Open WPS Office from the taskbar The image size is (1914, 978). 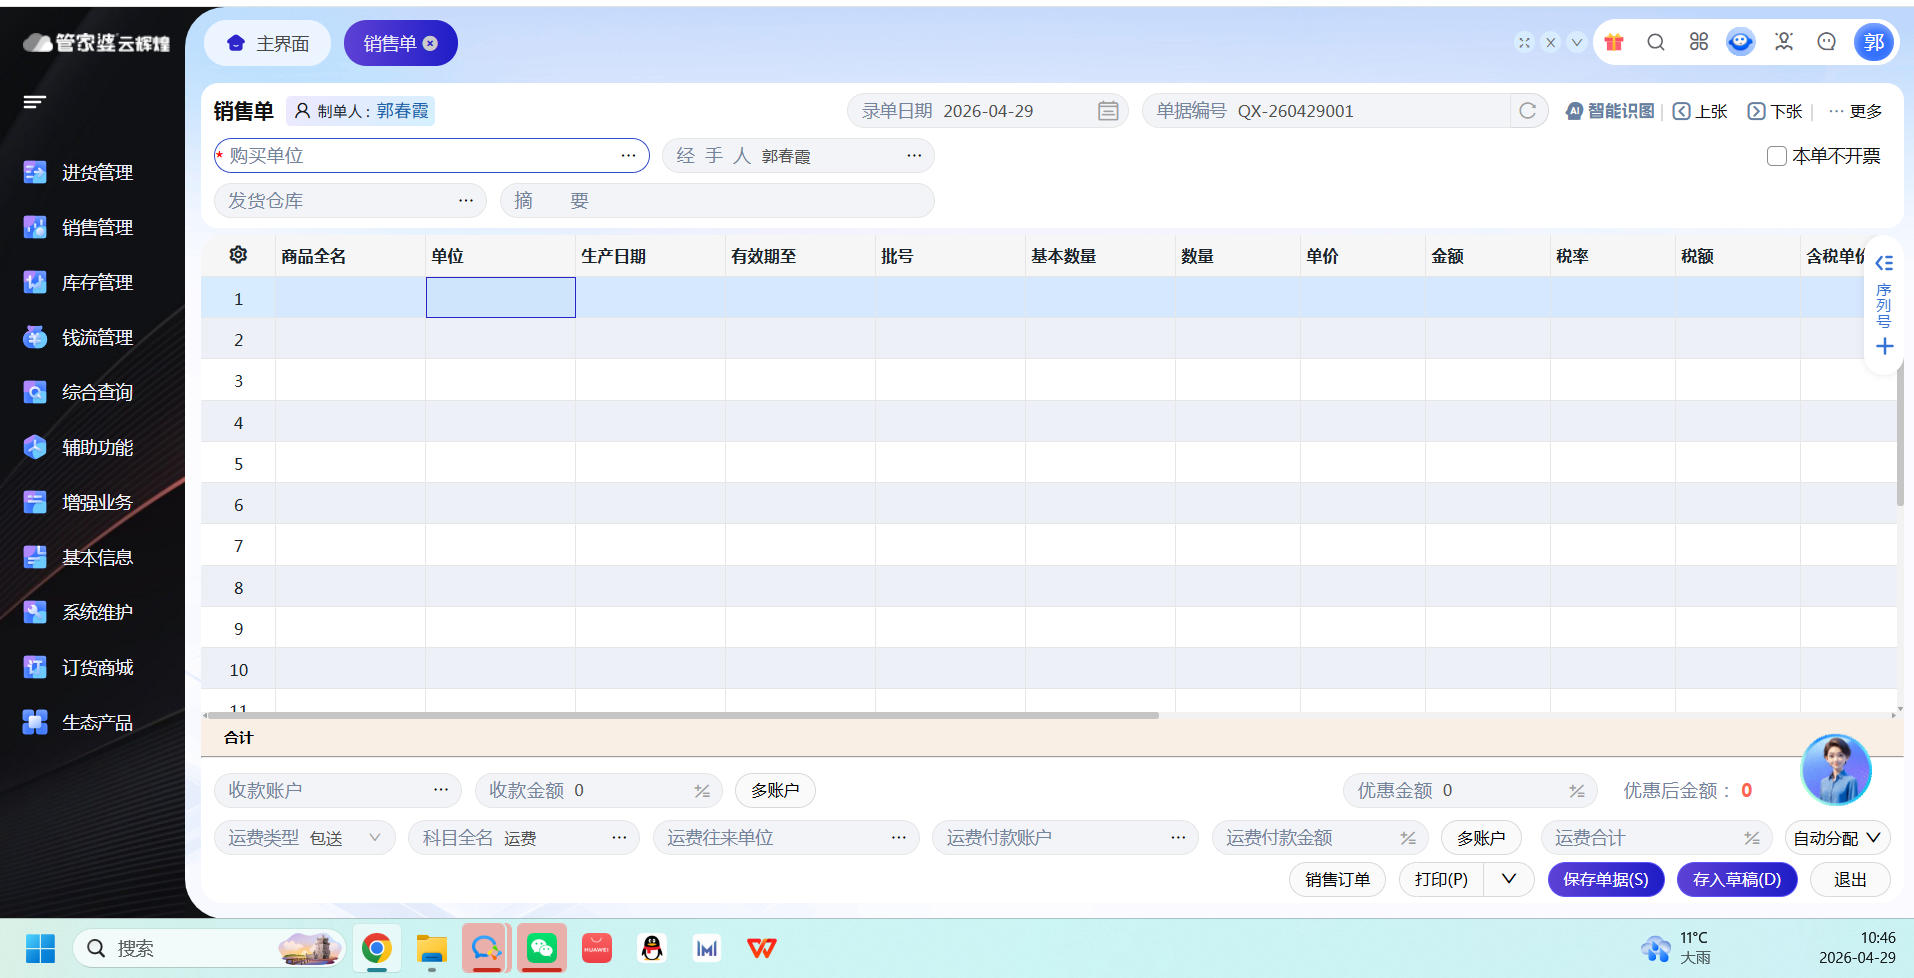(x=762, y=948)
